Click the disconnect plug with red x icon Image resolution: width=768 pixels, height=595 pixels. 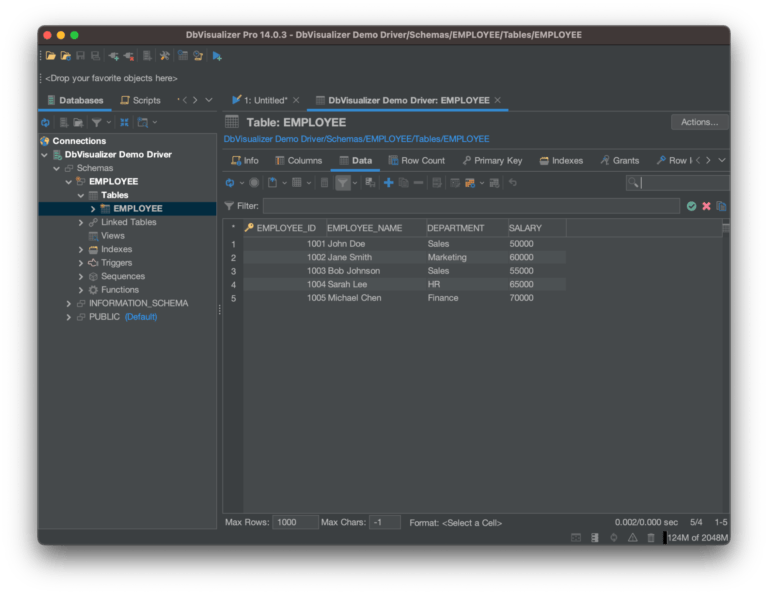[x=129, y=56]
